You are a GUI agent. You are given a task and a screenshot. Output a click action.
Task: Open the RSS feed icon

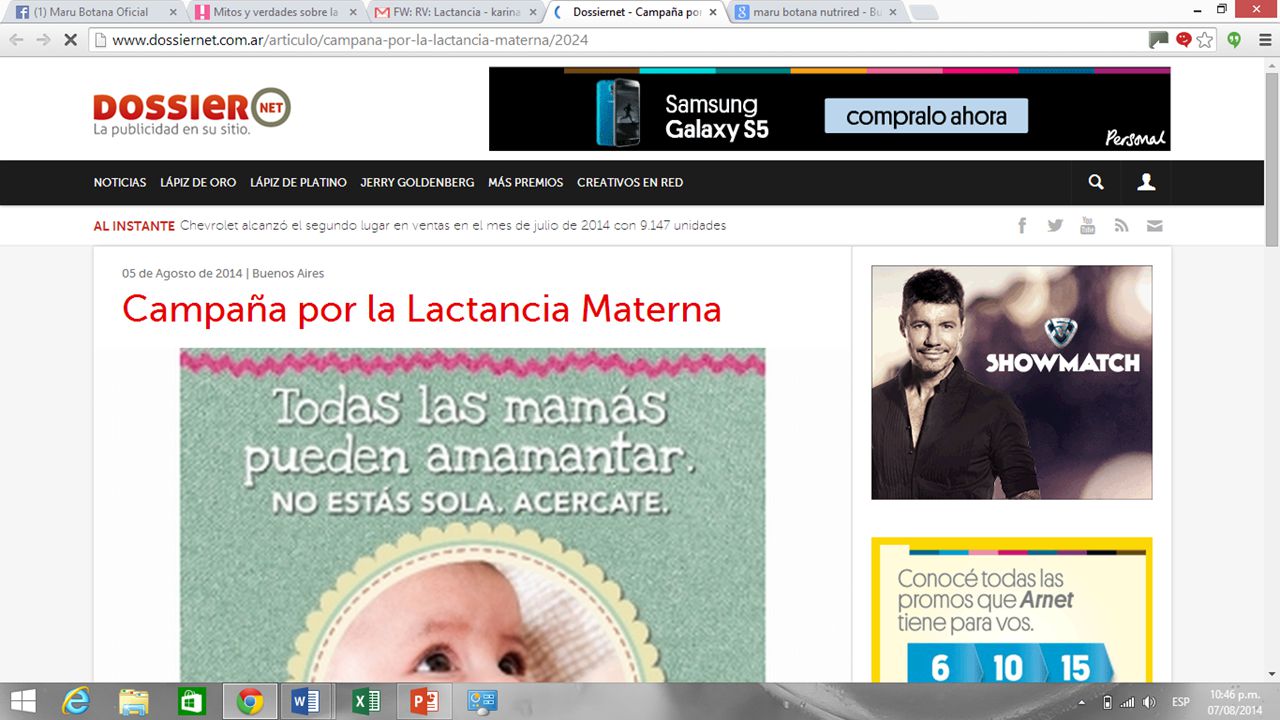[1121, 226]
